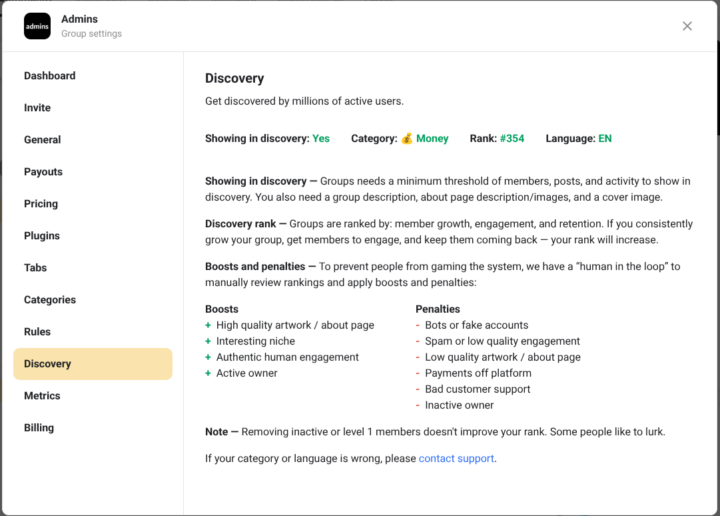Screen dimensions: 720x516
Task: Click the bold 'Discovery rank' paragraph label
Action: [240, 224]
